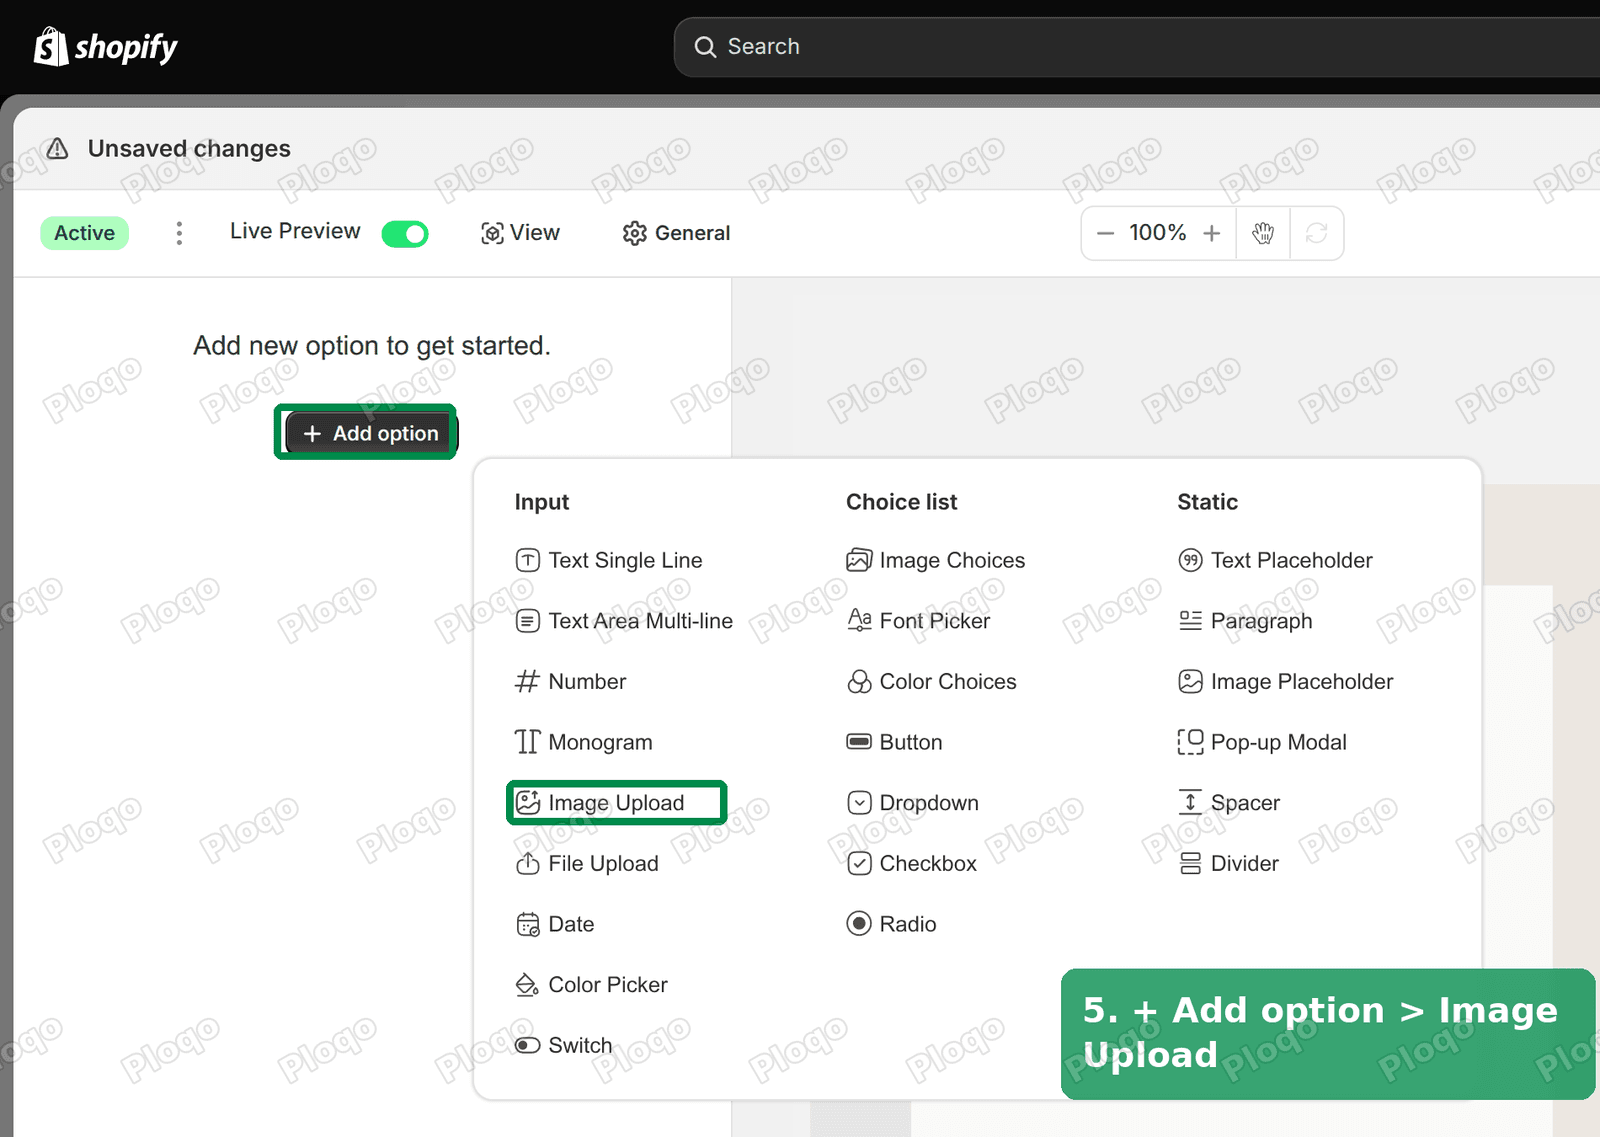
Task: Choose Image Choices option
Action: [936, 560]
